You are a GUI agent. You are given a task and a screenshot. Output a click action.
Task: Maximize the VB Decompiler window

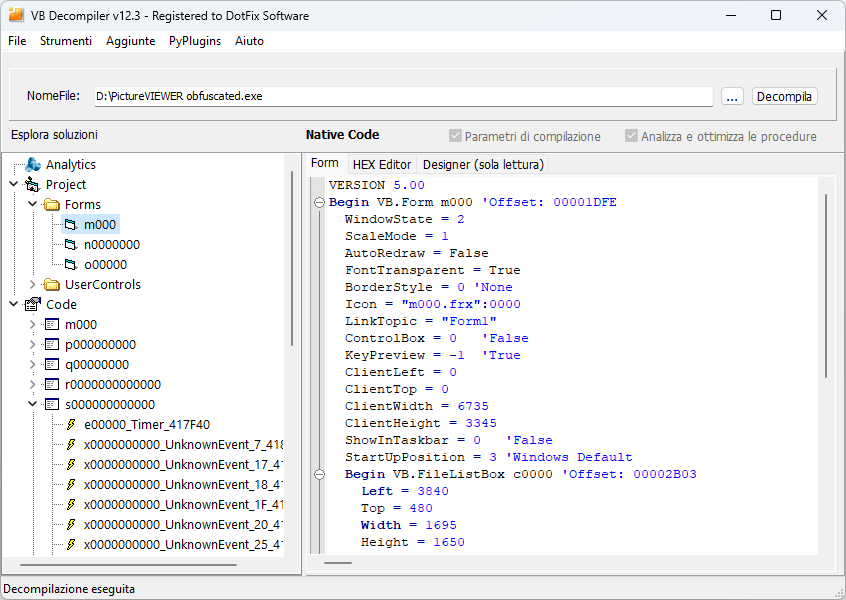776,15
